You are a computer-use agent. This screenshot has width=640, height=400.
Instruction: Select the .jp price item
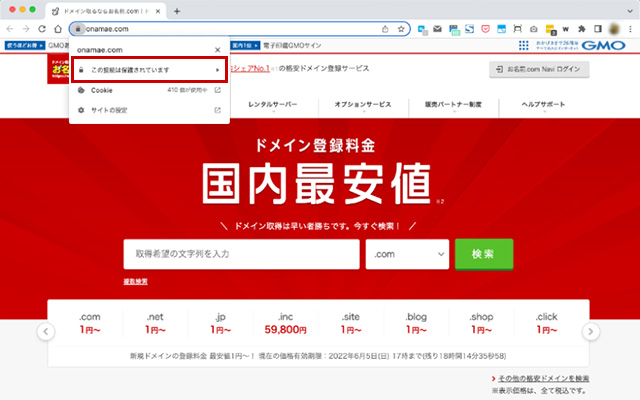click(220, 323)
